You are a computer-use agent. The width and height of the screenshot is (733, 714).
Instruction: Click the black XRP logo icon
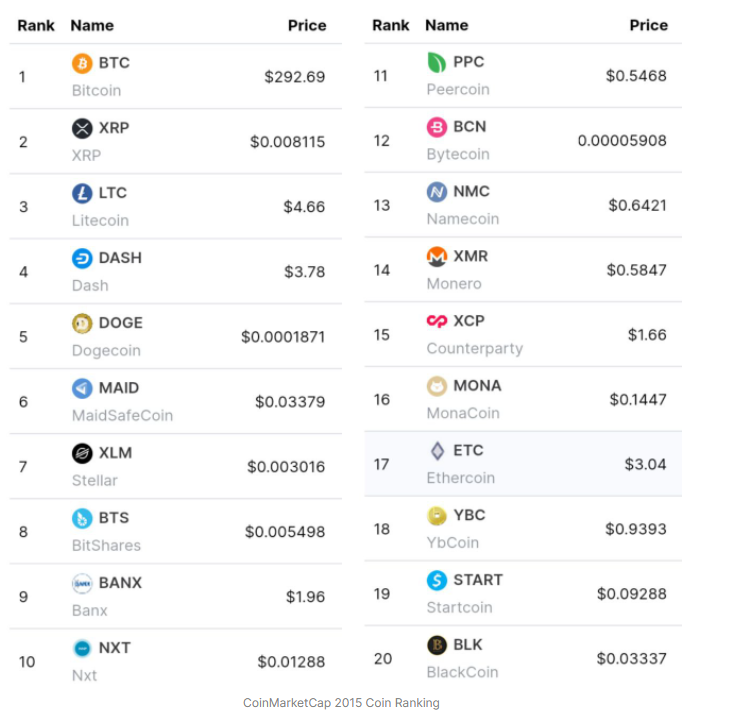pos(82,128)
